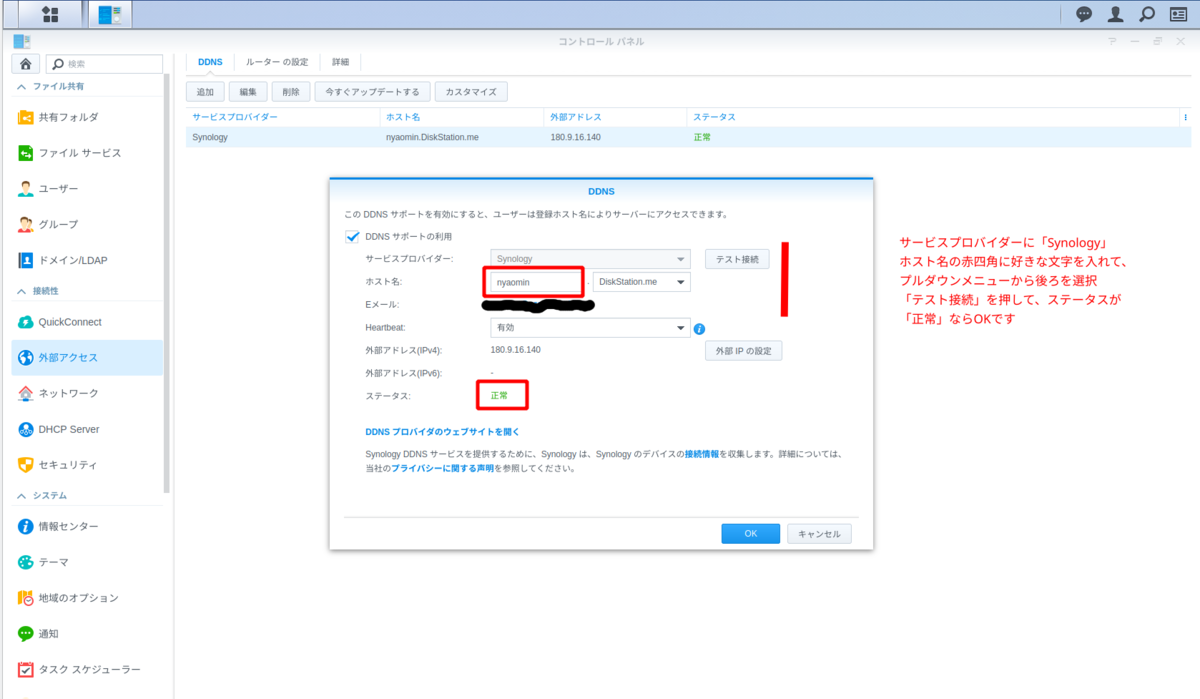Open Heartbeat 有効 dropdown
This screenshot has width=1200, height=699.
pyautogui.click(x=590, y=327)
